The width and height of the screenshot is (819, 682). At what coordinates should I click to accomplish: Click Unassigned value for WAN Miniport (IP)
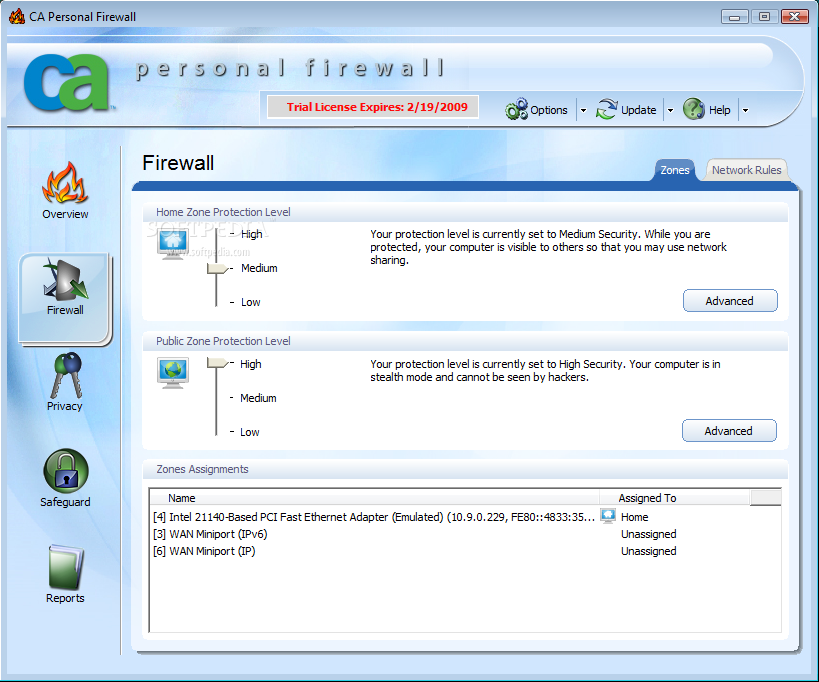coord(649,551)
